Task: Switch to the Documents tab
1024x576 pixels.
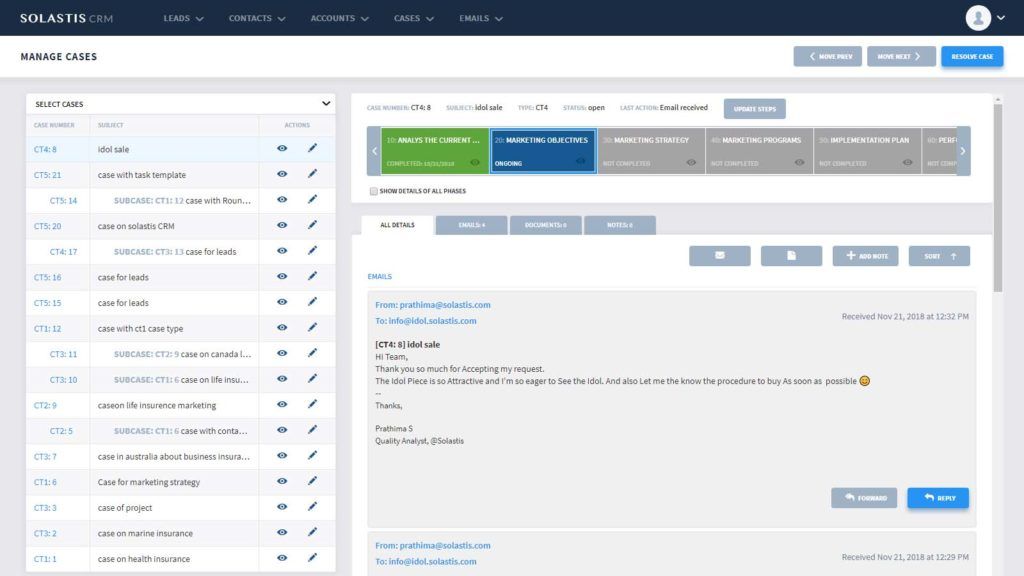Action: point(545,225)
